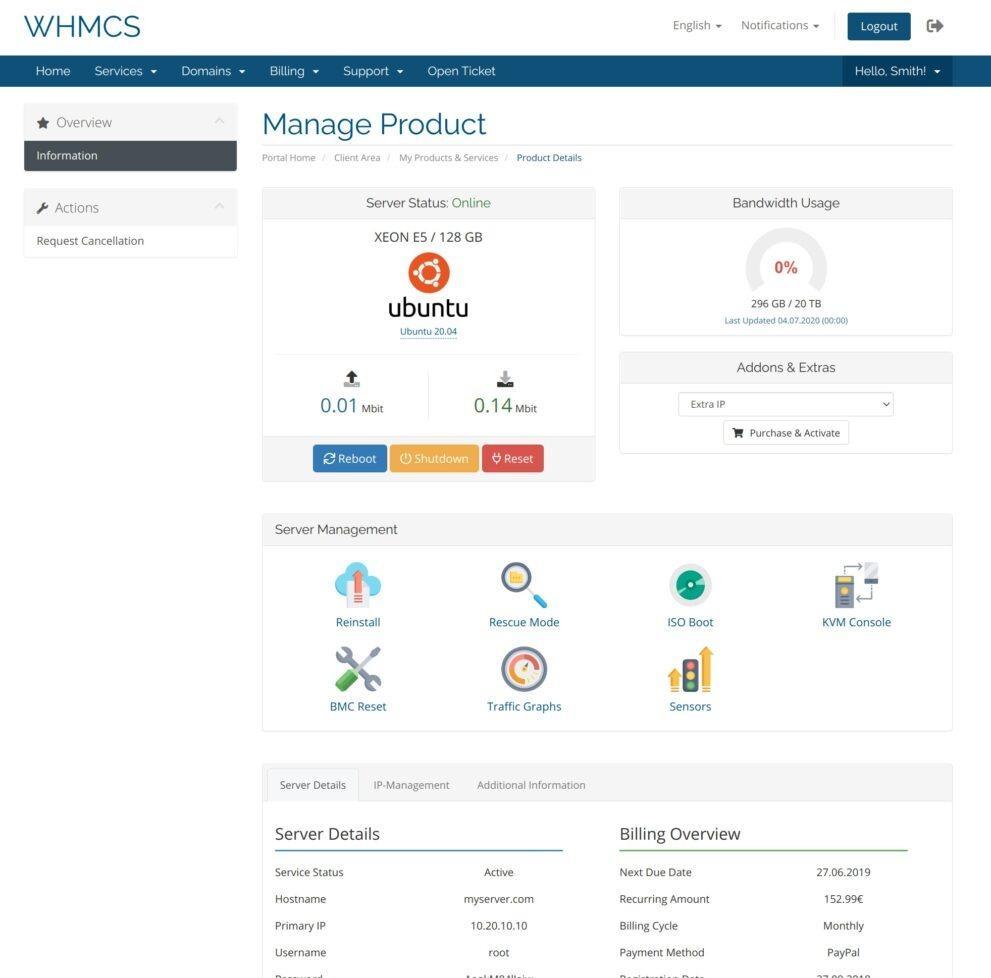The height and width of the screenshot is (978, 991).
Task: Click the bandwidth usage gauge
Action: 786,259
